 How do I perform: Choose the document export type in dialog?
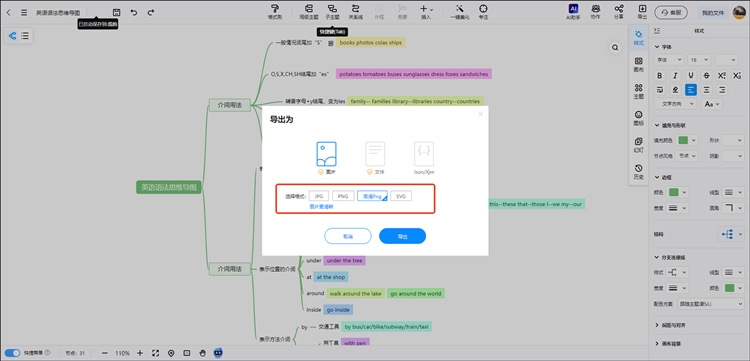pyautogui.click(x=375, y=158)
